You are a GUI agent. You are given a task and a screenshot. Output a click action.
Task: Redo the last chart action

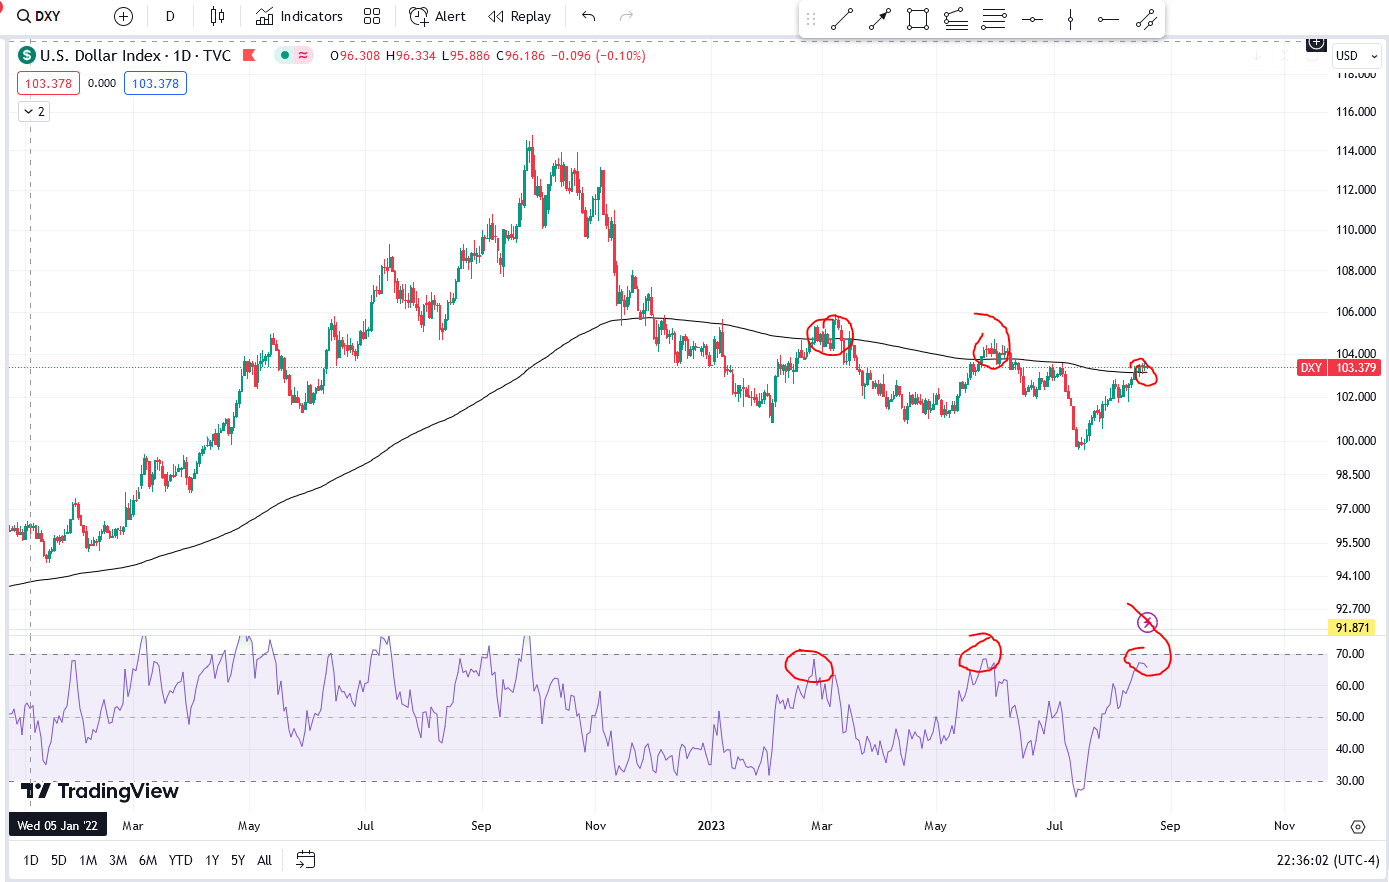click(x=627, y=16)
